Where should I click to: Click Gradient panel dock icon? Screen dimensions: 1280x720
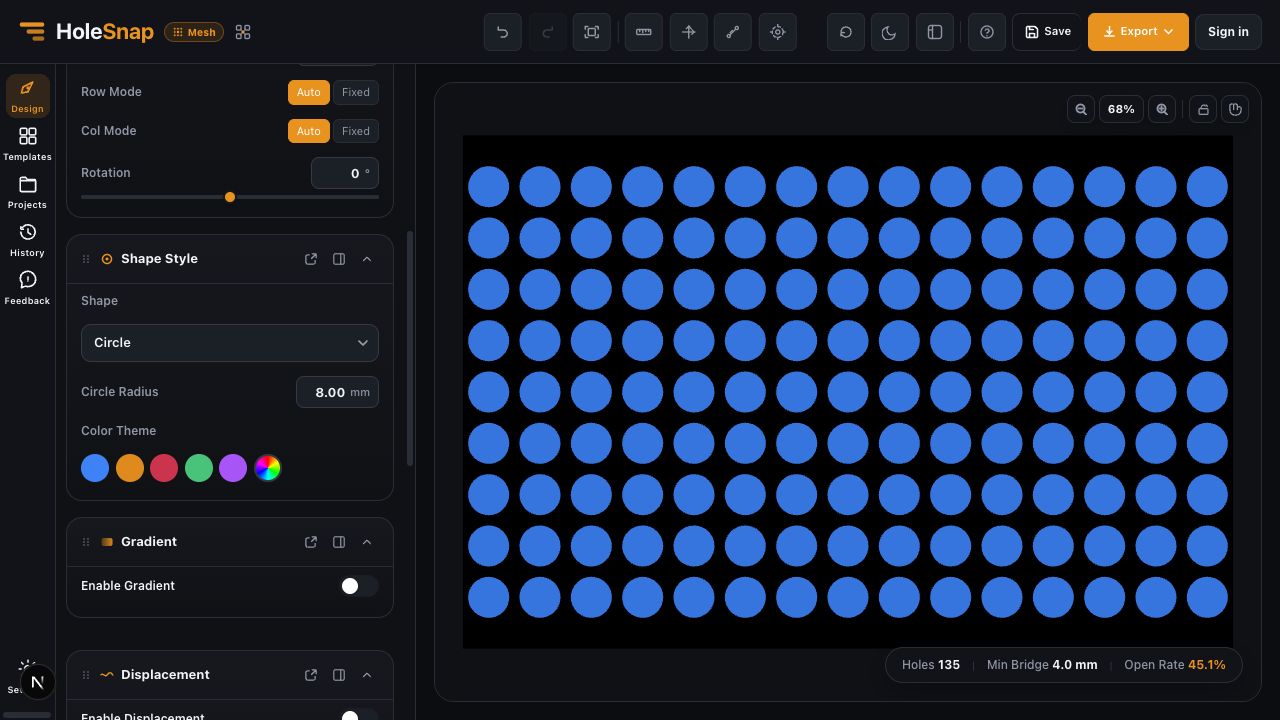coord(339,542)
